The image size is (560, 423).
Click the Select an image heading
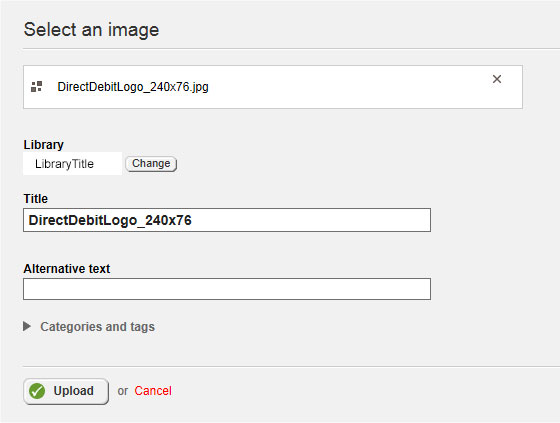(x=91, y=30)
